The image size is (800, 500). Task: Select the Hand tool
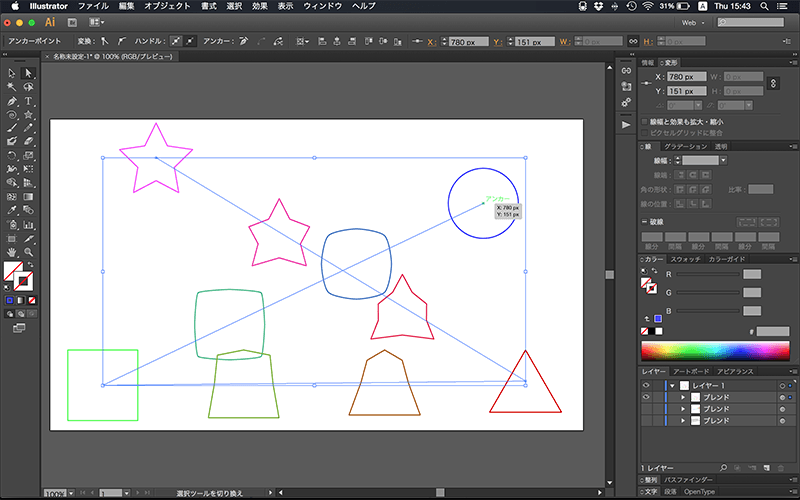point(11,252)
